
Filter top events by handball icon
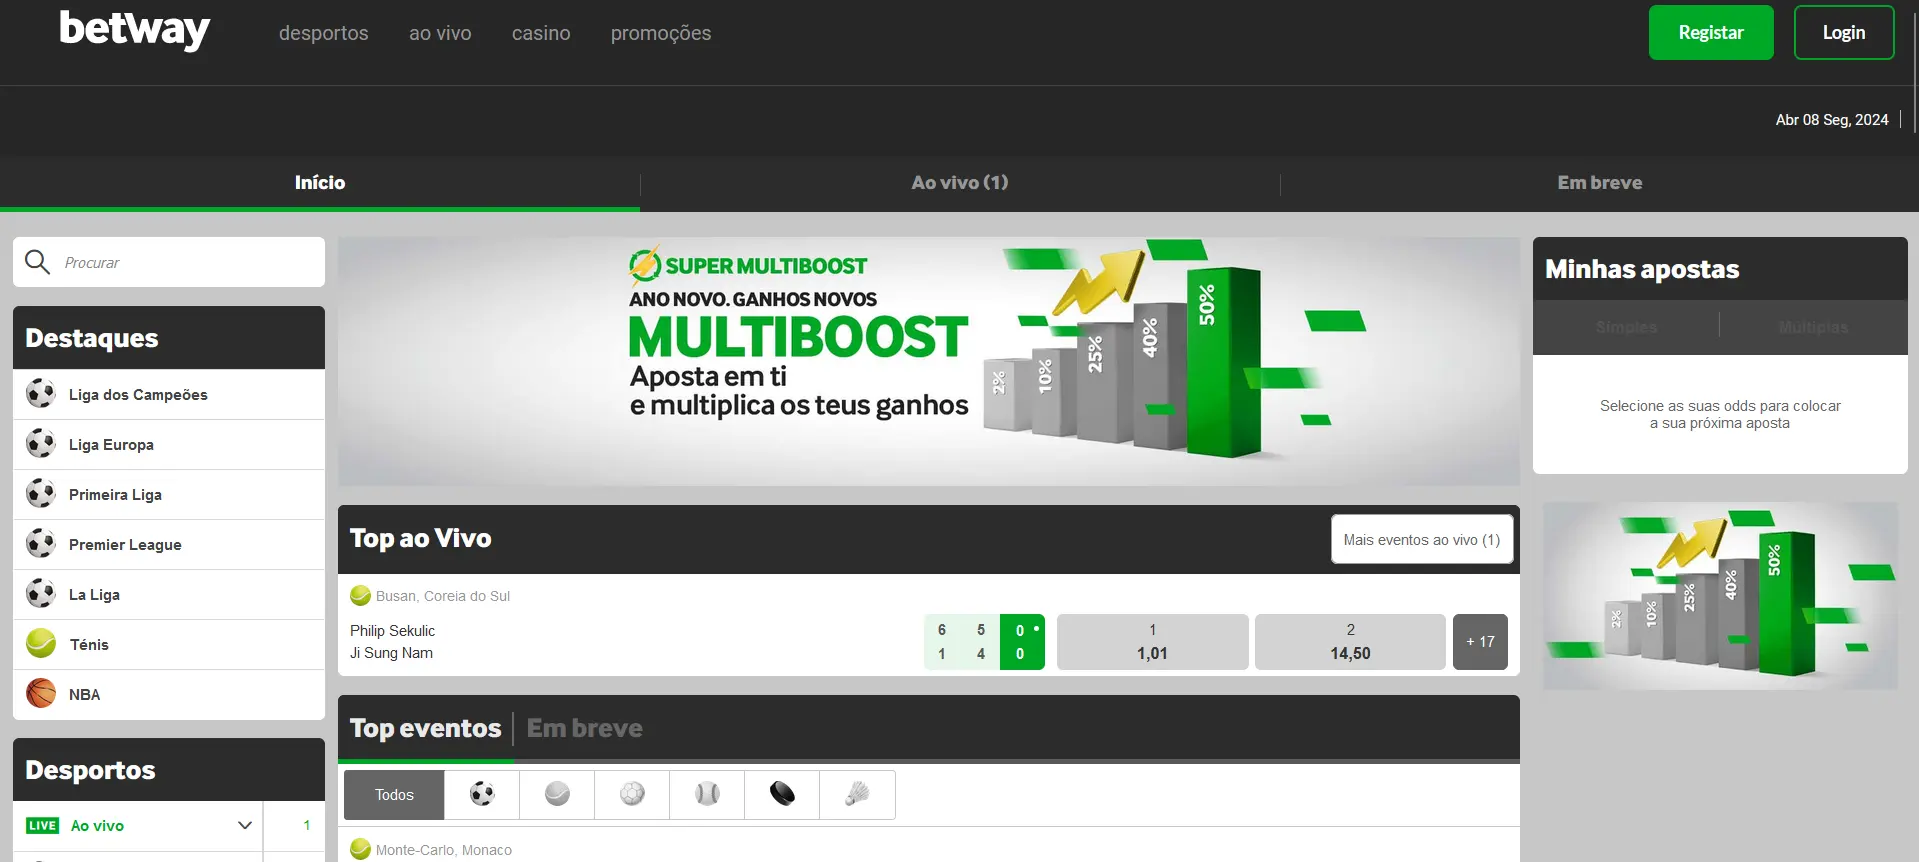(x=632, y=794)
